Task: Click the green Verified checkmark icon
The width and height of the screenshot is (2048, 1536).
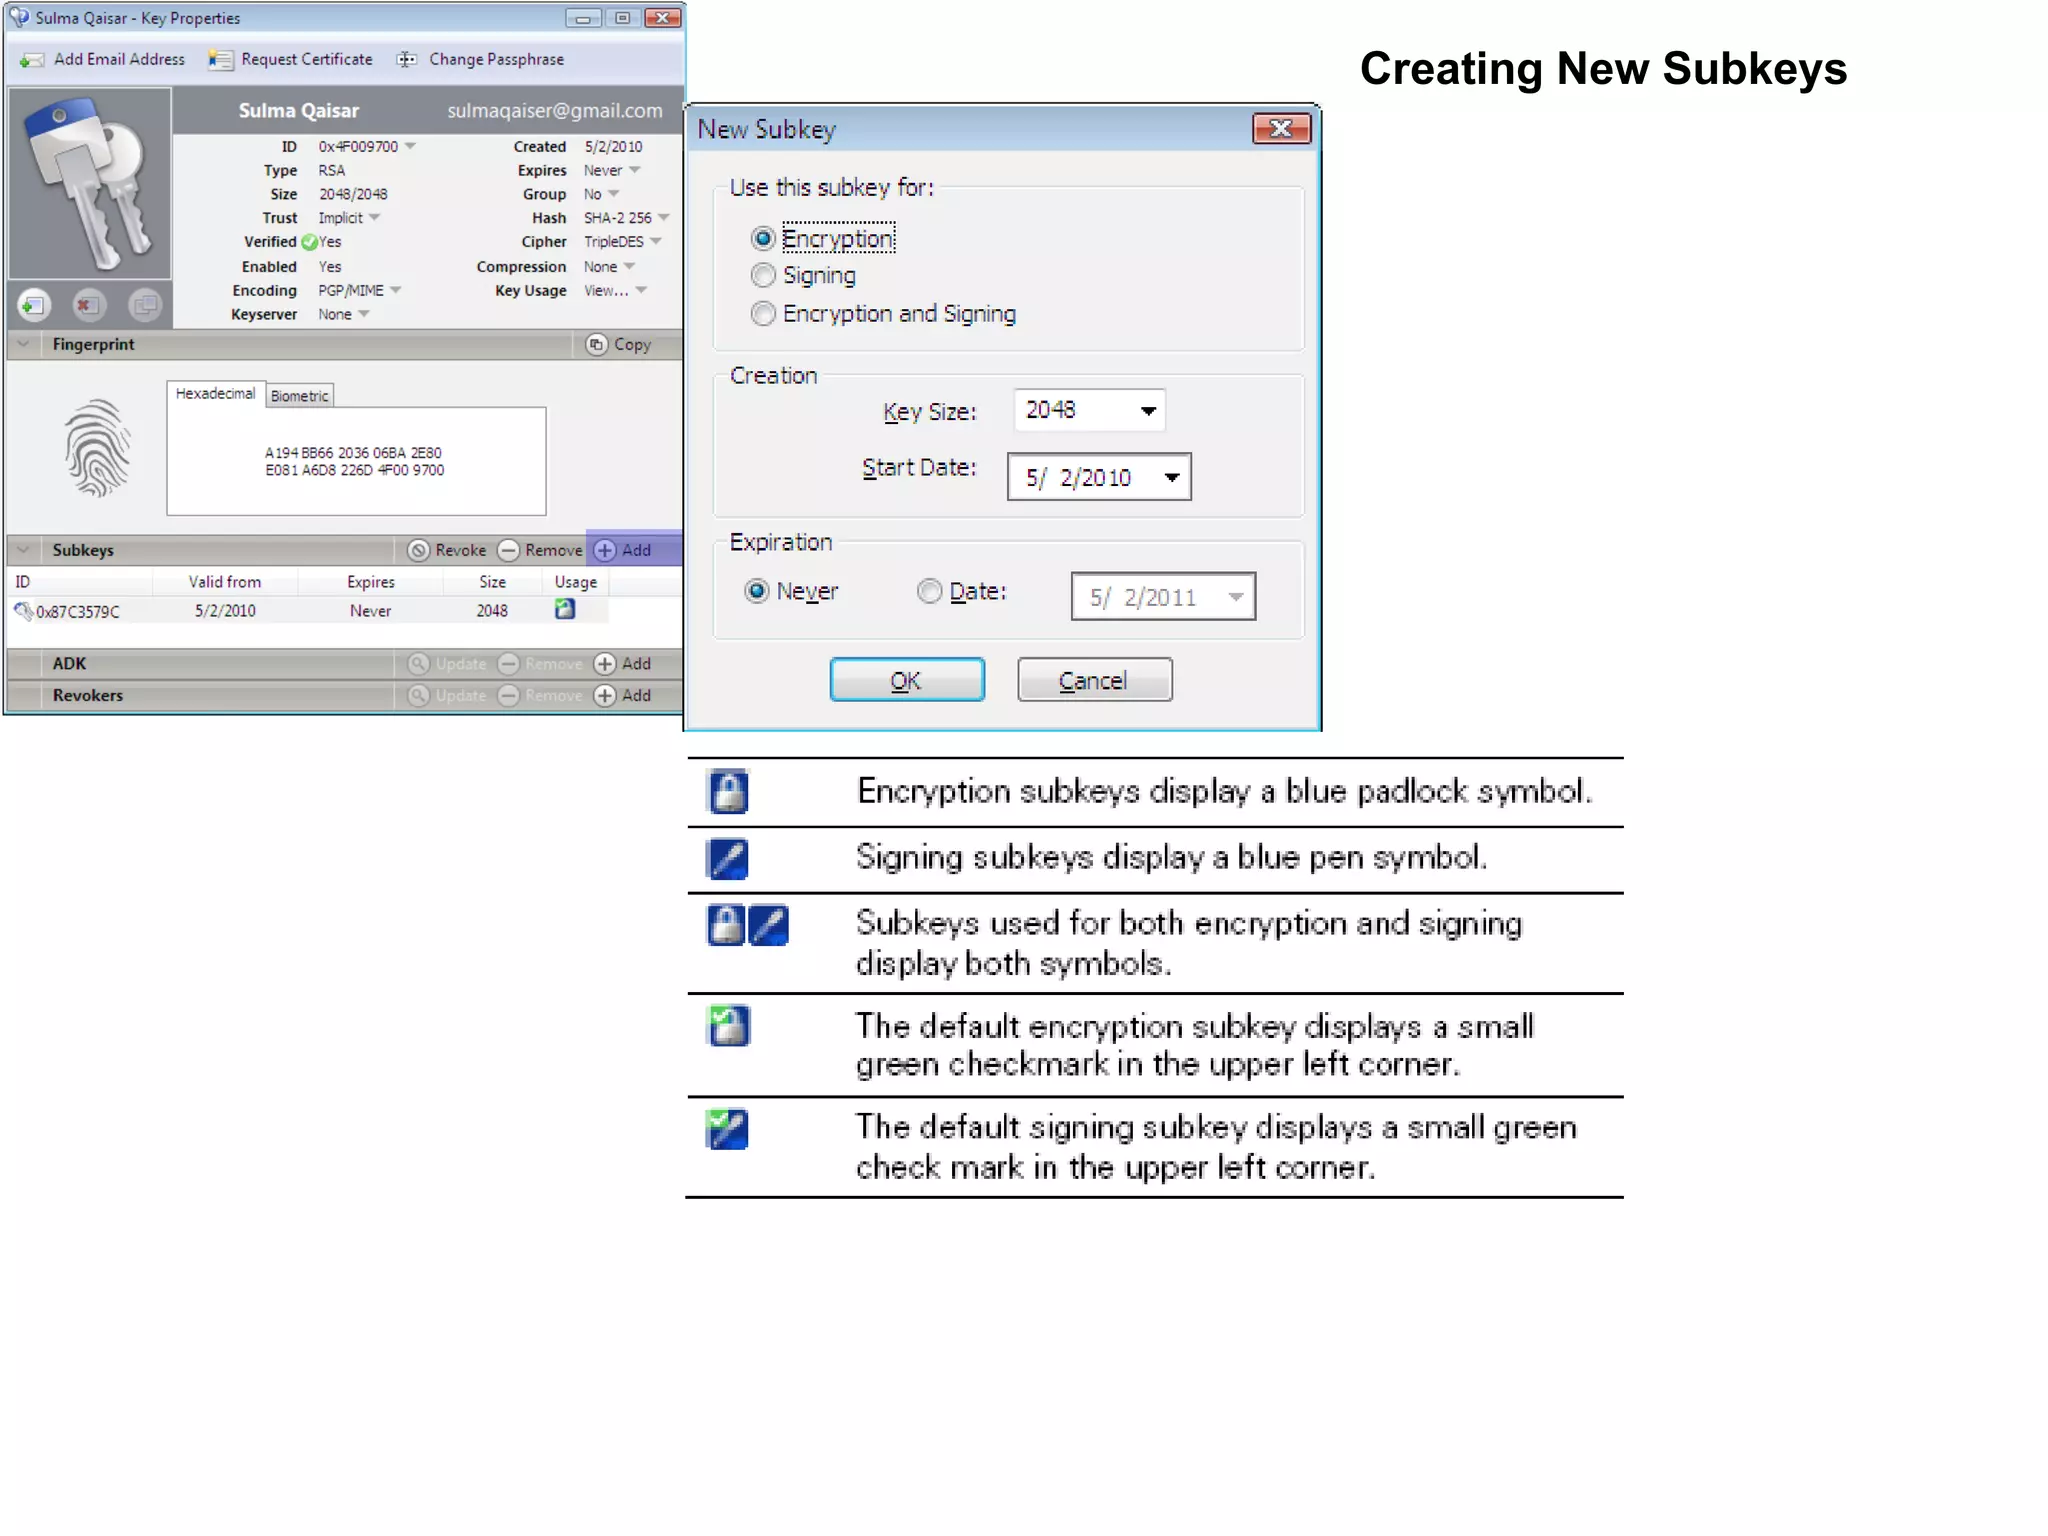Action: coord(309,242)
